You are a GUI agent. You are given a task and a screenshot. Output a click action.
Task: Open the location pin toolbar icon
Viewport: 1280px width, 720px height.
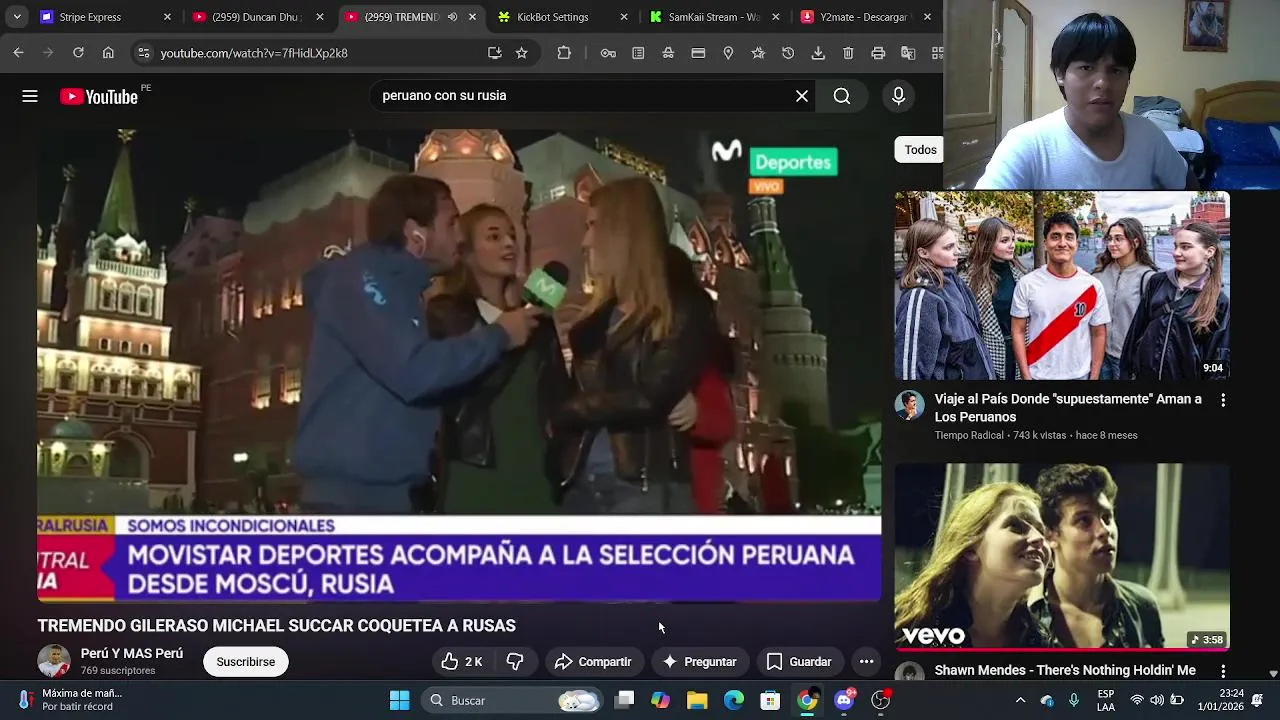coord(728,53)
